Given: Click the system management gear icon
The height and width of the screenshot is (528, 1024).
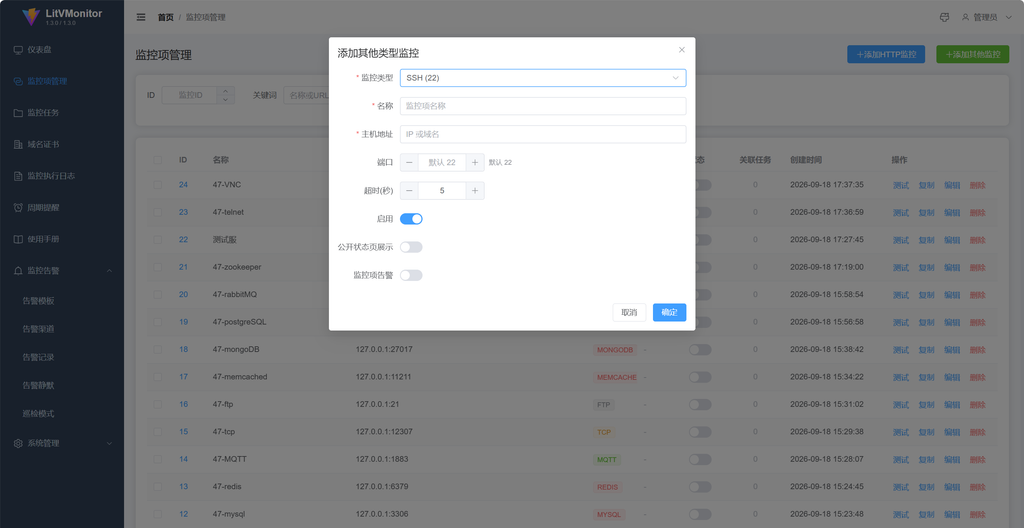Looking at the screenshot, I should pos(18,443).
